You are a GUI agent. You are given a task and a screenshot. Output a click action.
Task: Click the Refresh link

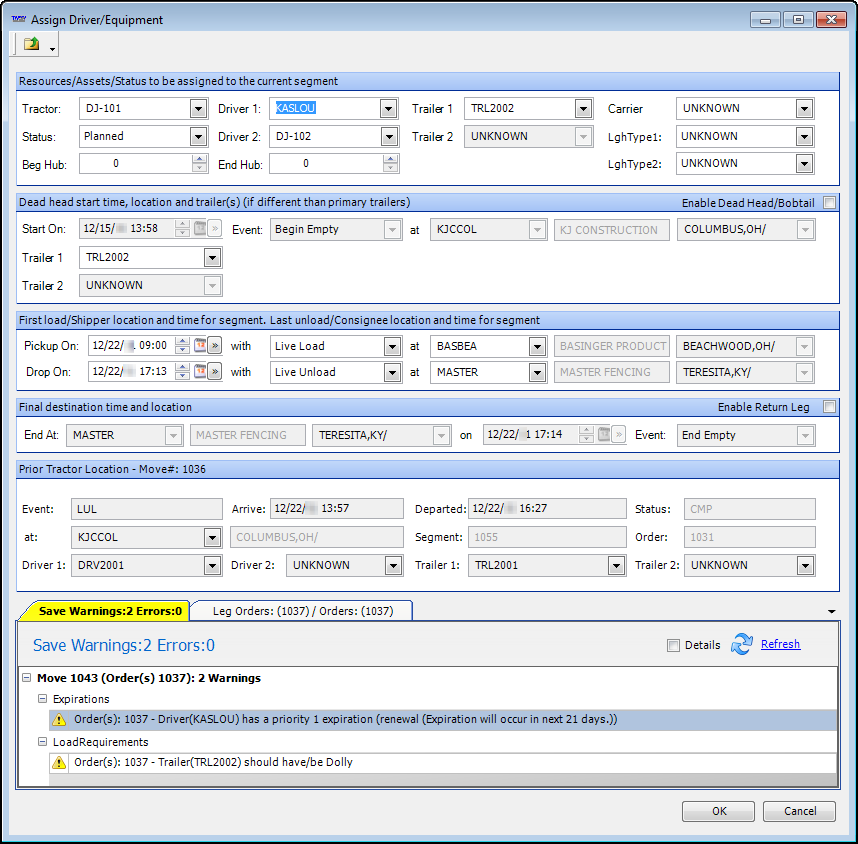coord(780,645)
